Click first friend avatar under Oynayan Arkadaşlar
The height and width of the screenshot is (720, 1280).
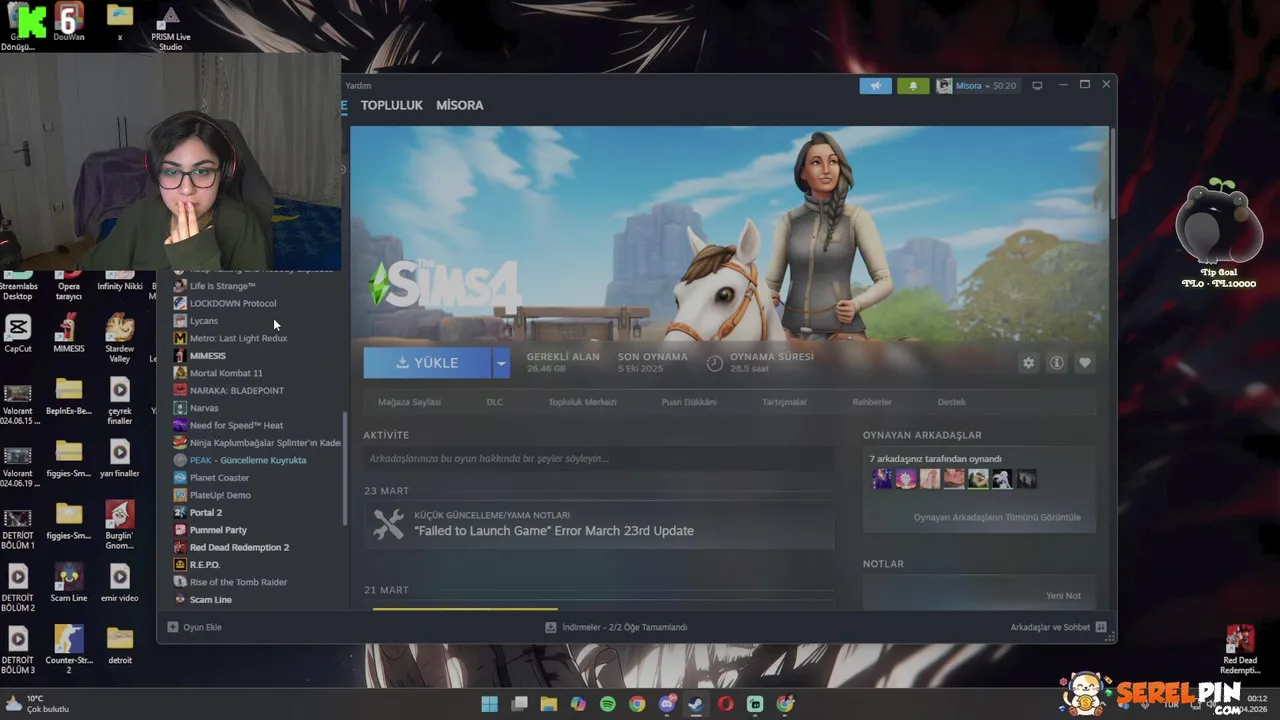pyautogui.click(x=882, y=479)
